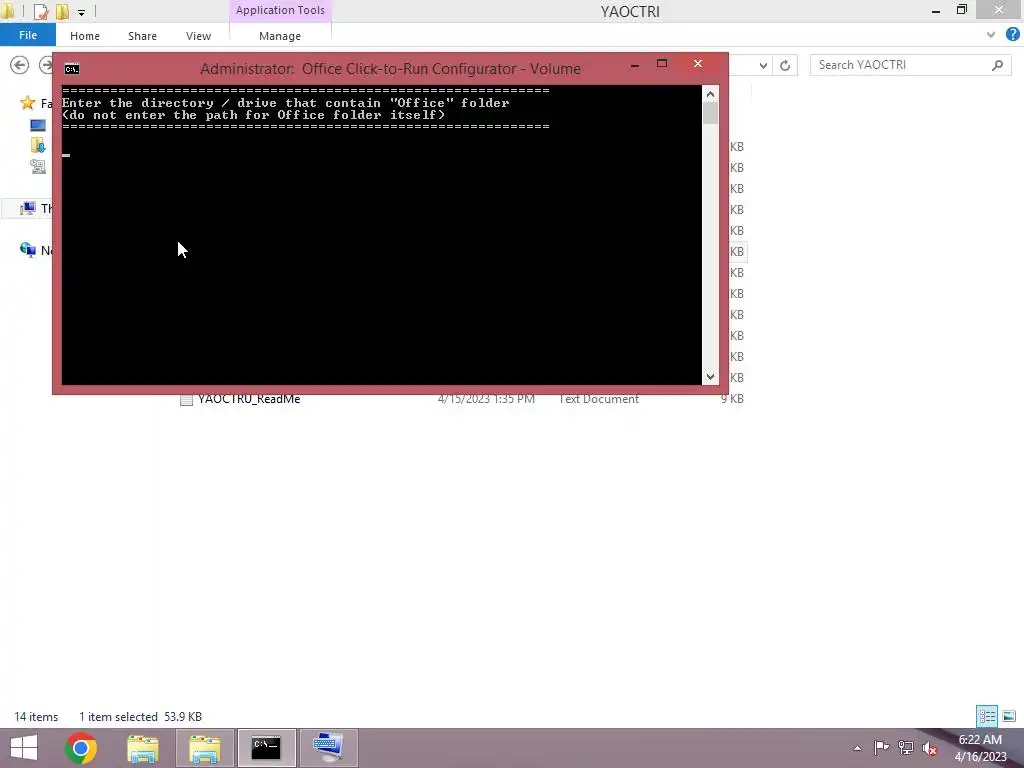Image resolution: width=1024 pixels, height=768 pixels.
Task: Click the "14 items" status bar text
Action: [x=36, y=716]
